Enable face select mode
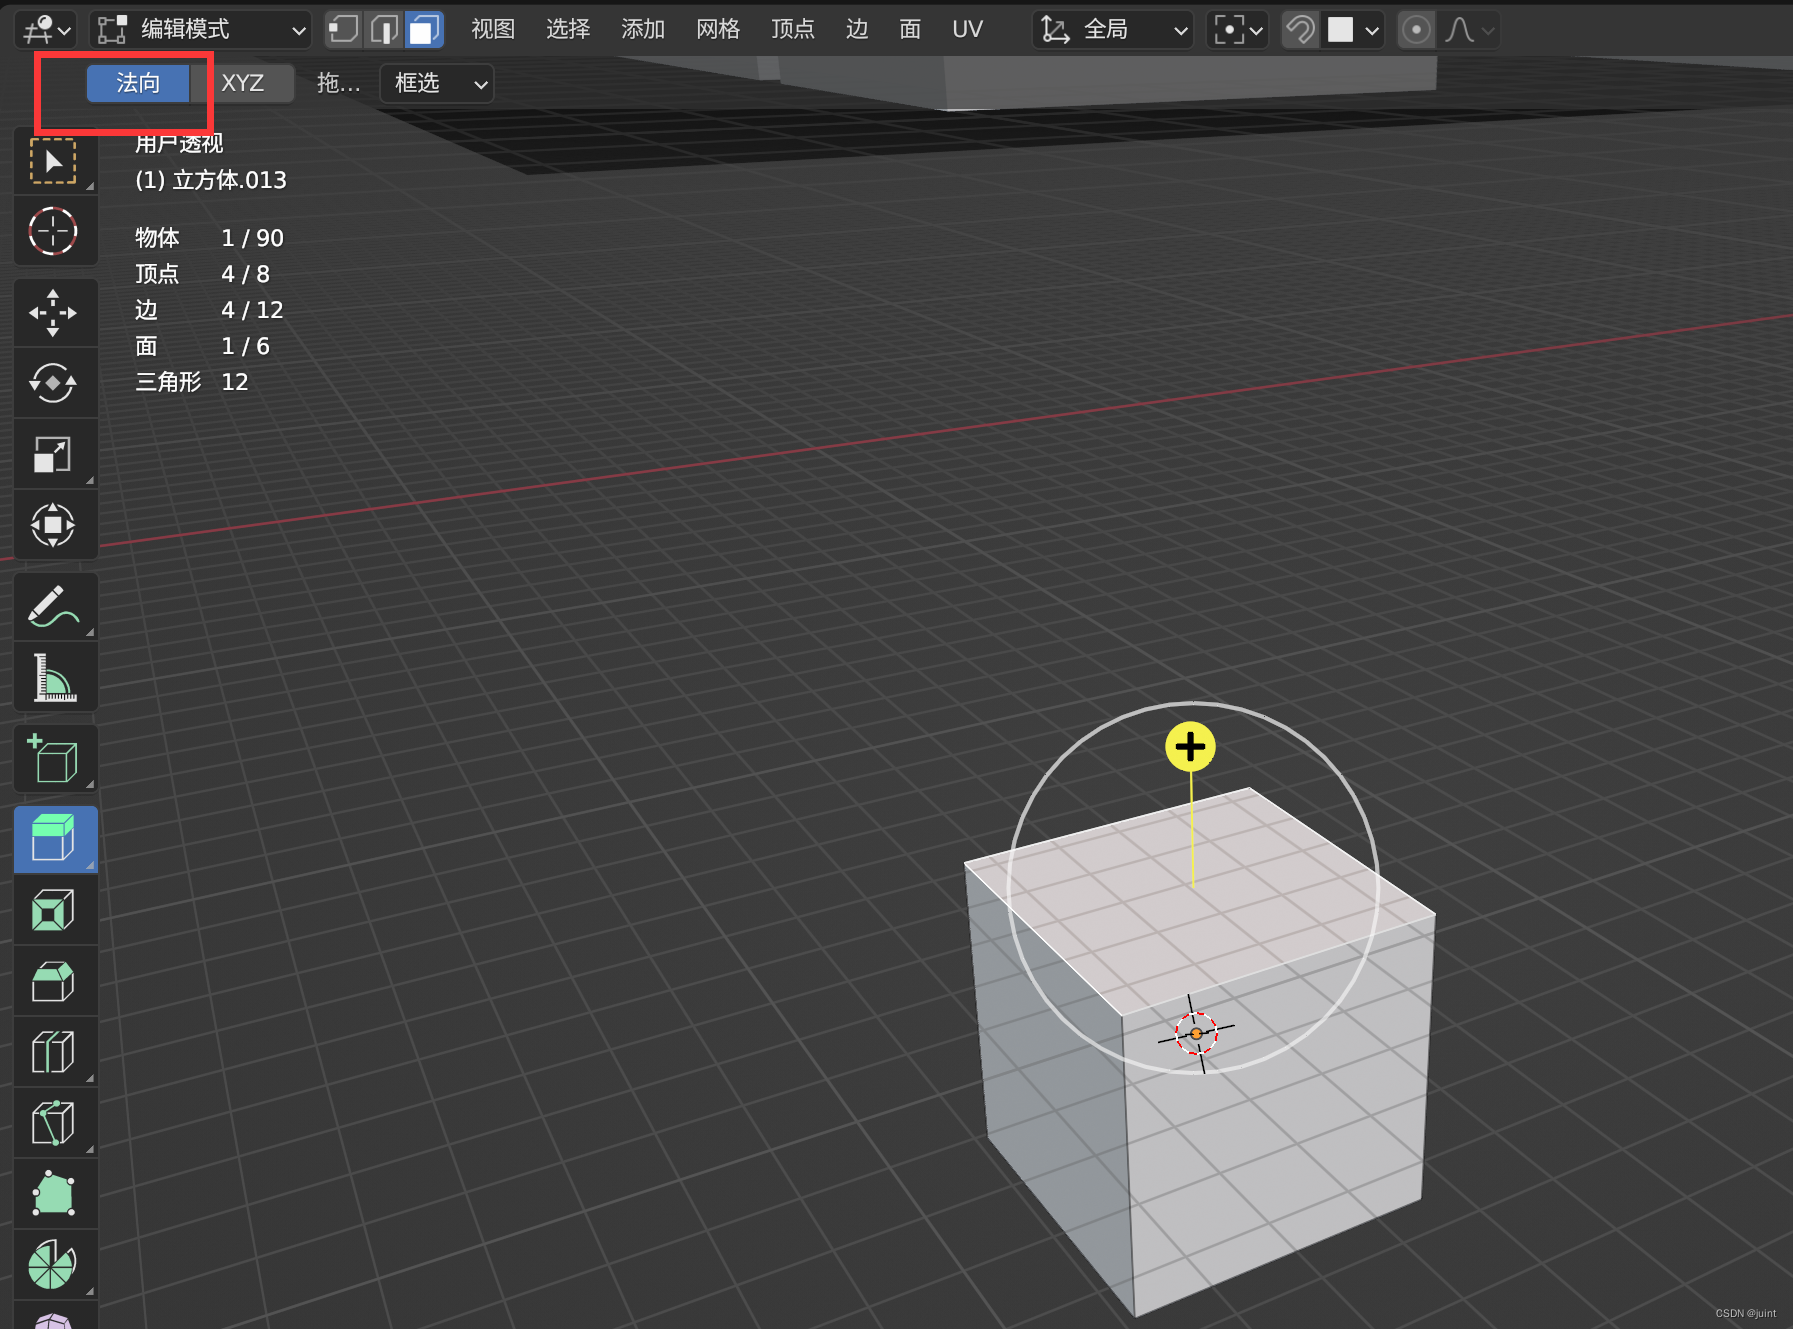 (x=424, y=30)
